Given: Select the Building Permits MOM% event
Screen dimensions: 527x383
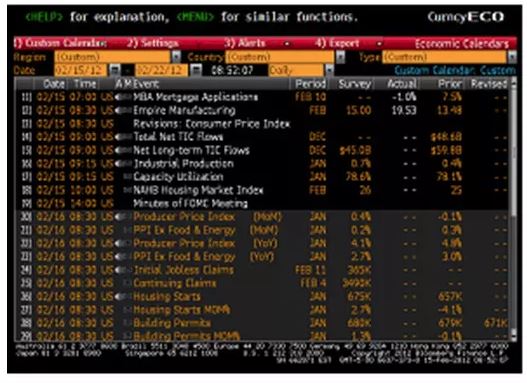Looking at the screenshot, I should click(187, 336).
